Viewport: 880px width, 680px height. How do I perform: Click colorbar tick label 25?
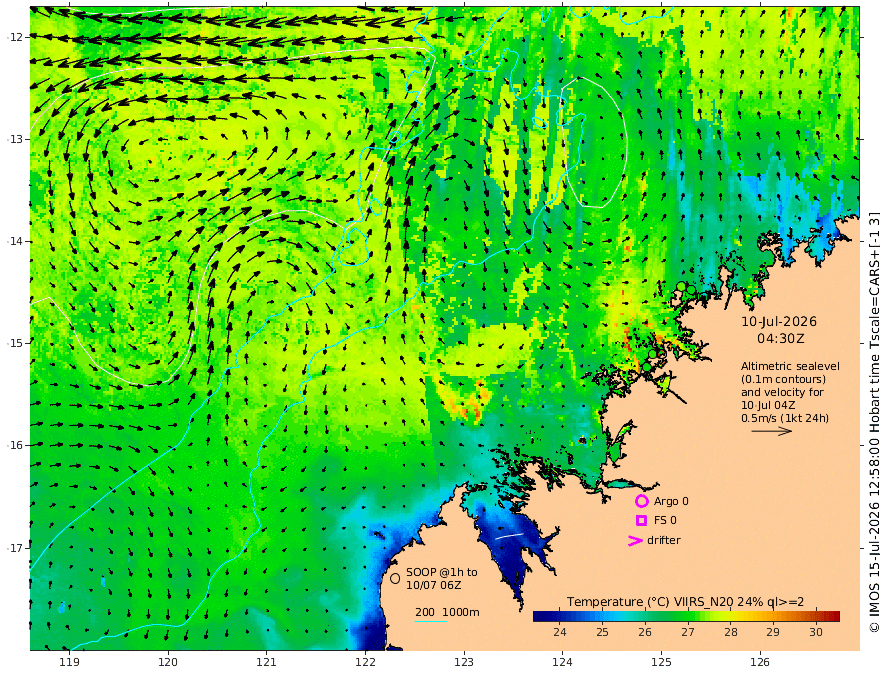[602, 632]
